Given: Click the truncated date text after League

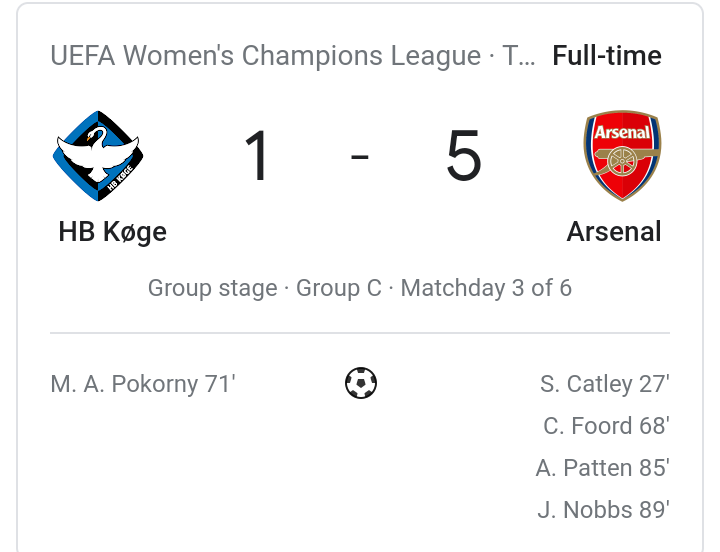Looking at the screenshot, I should [518, 56].
